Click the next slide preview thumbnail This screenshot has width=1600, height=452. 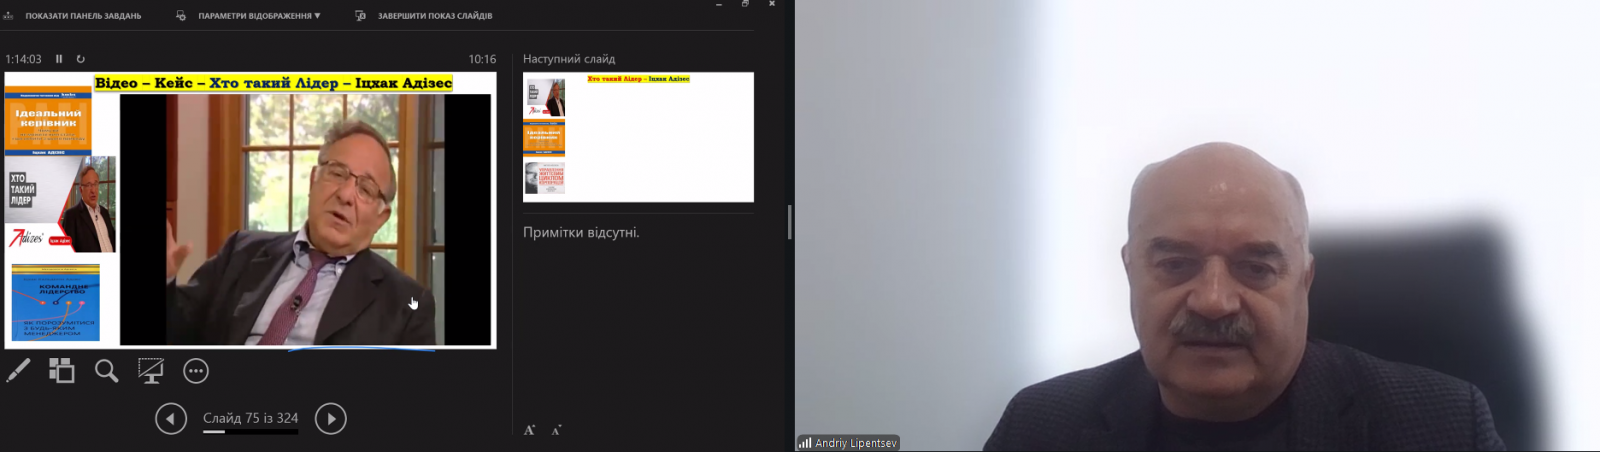tap(638, 137)
